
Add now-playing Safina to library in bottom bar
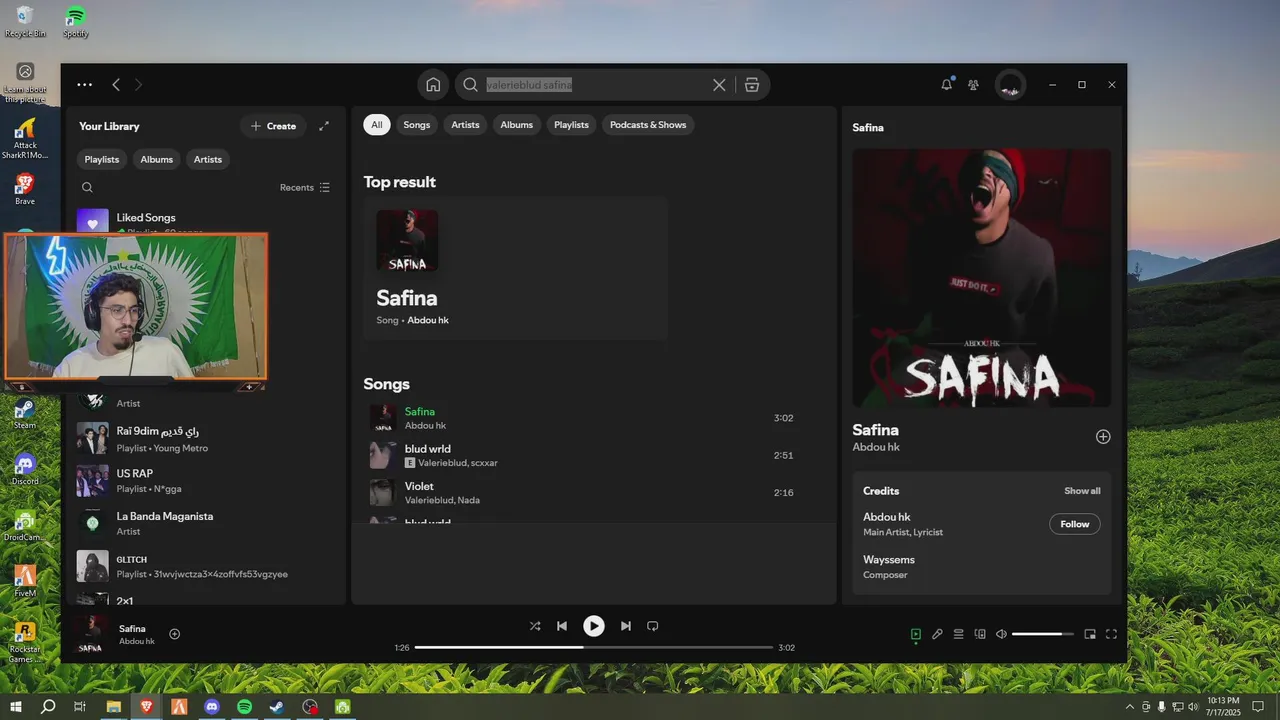(x=175, y=634)
